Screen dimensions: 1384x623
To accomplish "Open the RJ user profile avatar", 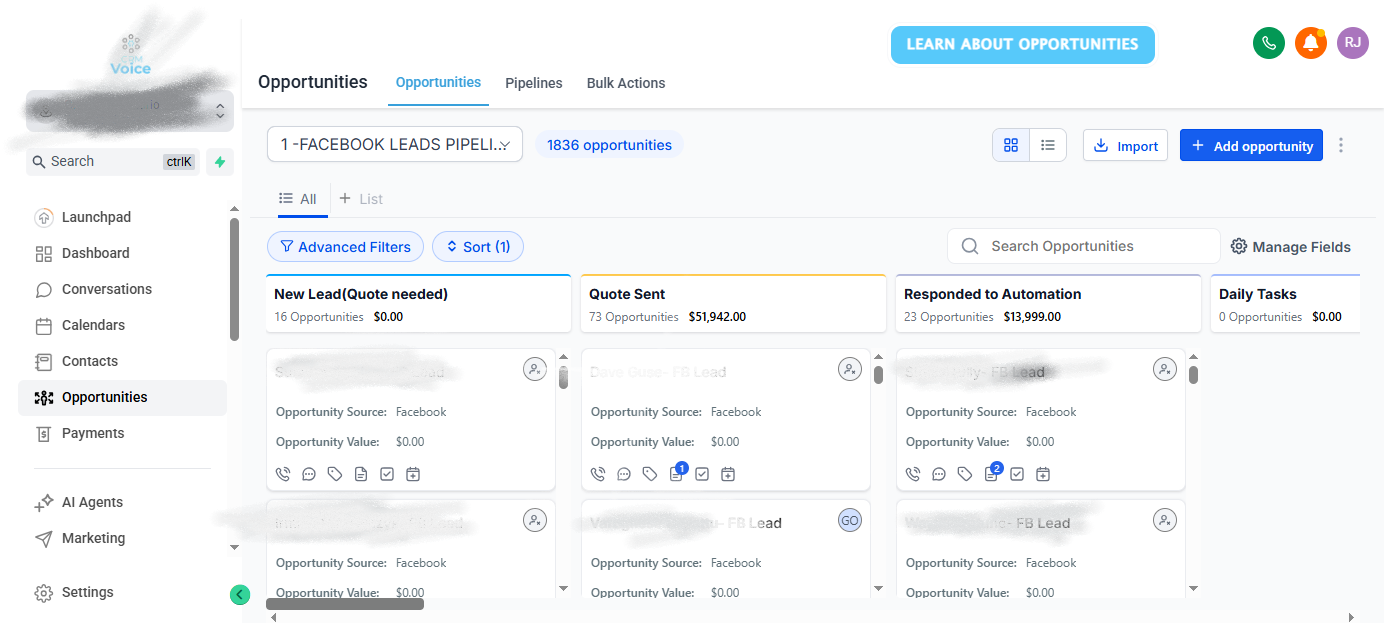I will coord(1353,43).
